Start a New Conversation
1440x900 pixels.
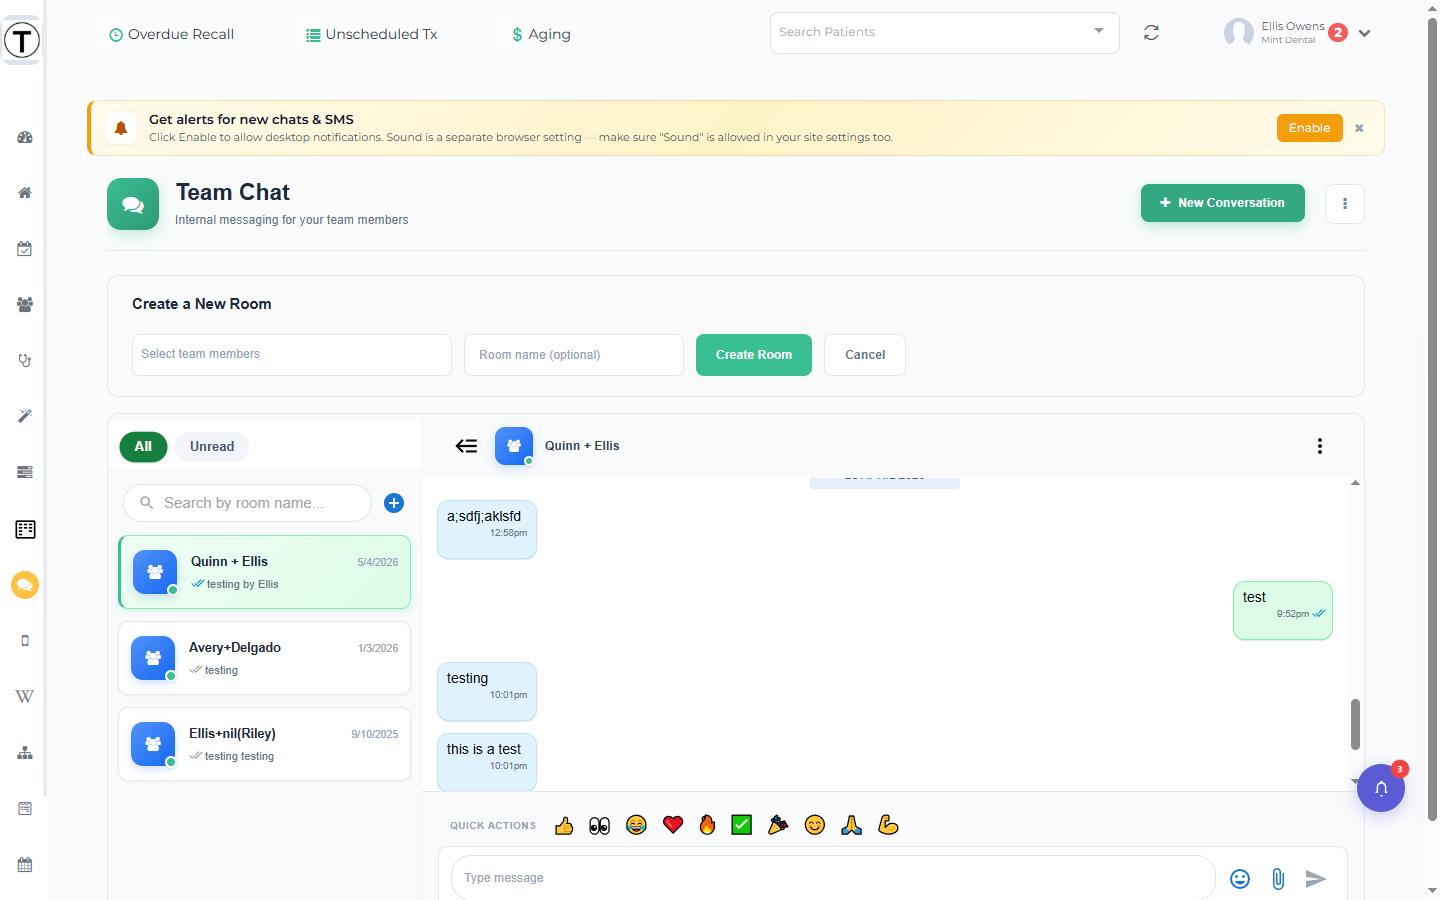point(1223,203)
